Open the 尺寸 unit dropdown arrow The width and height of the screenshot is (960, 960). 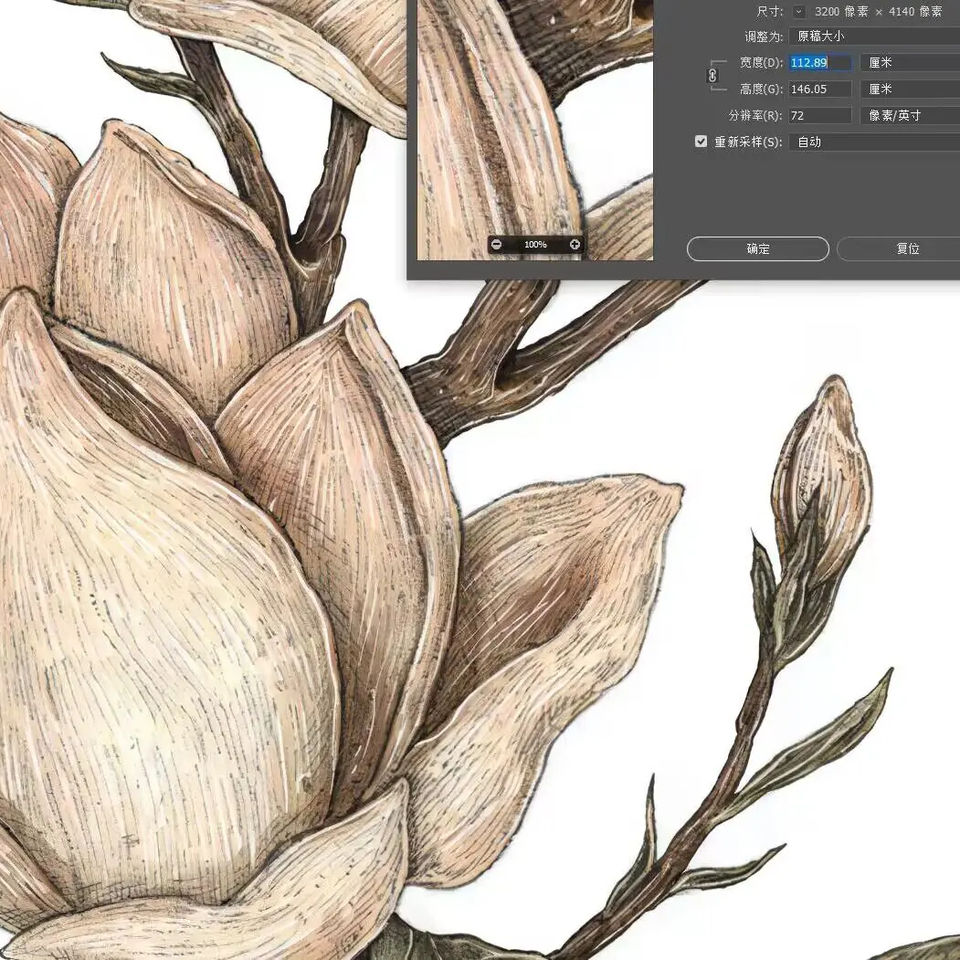point(798,11)
